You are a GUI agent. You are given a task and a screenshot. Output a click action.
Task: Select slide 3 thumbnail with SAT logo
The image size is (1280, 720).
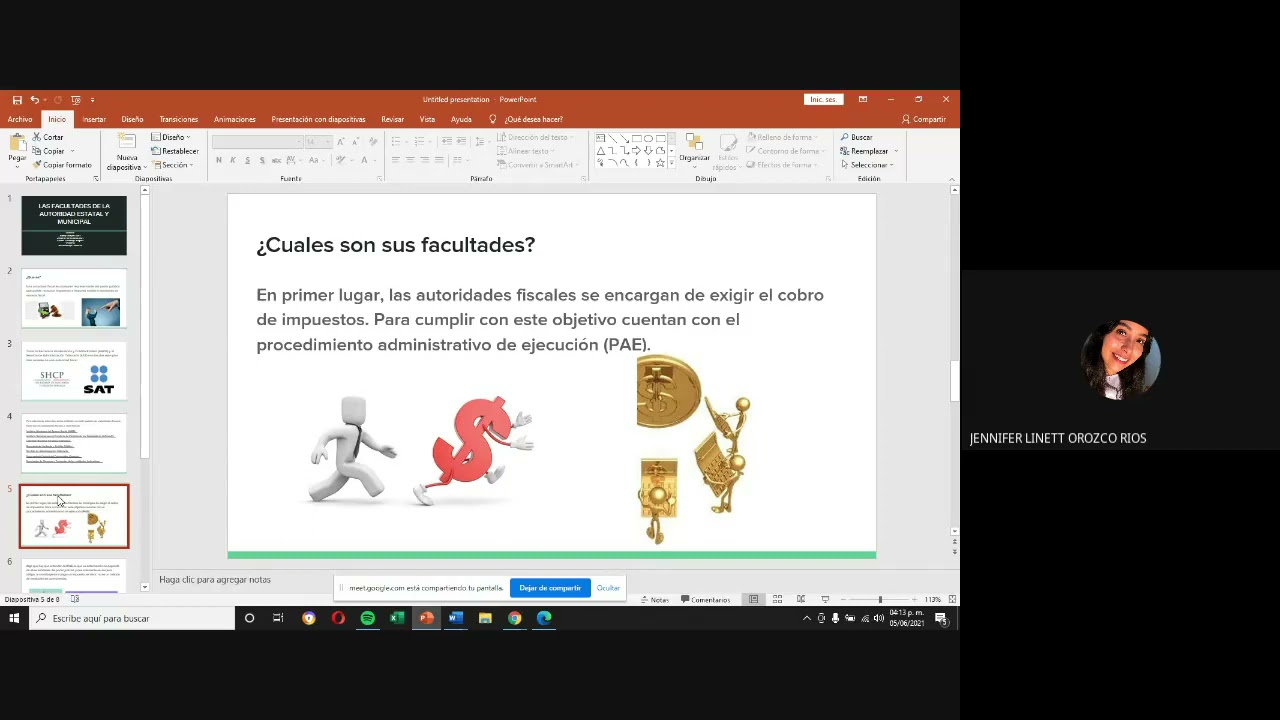[x=74, y=371]
